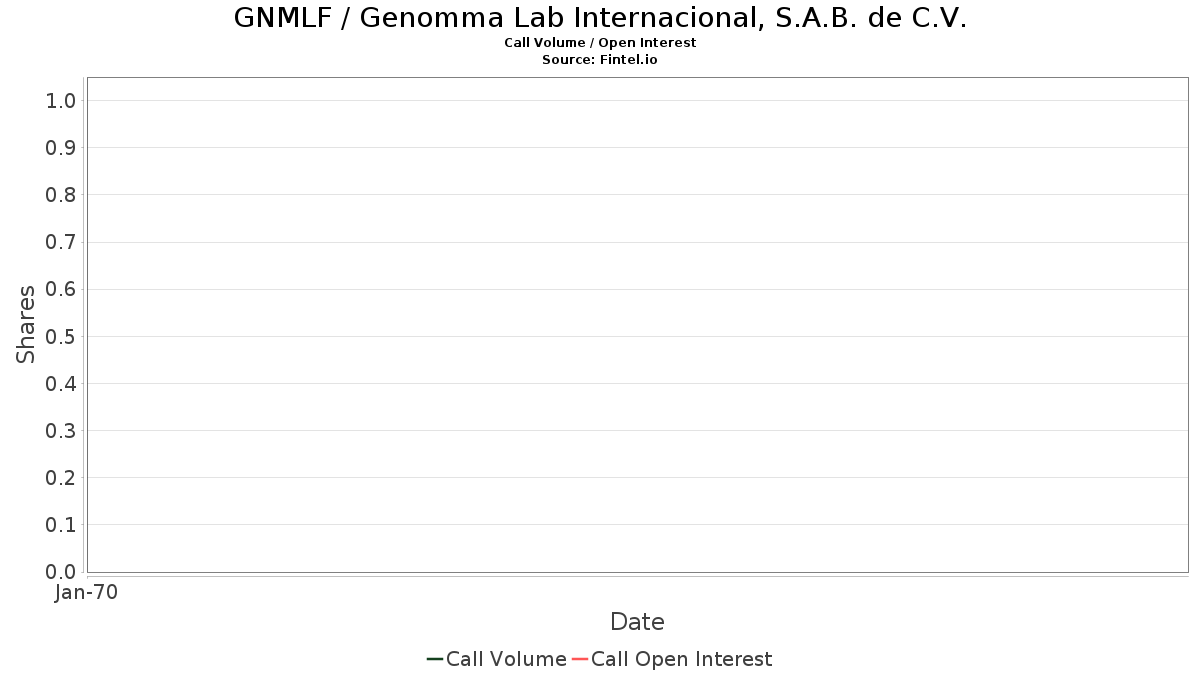The height and width of the screenshot is (675, 1200).
Task: Click the Shares y-axis title
Action: click(26, 324)
